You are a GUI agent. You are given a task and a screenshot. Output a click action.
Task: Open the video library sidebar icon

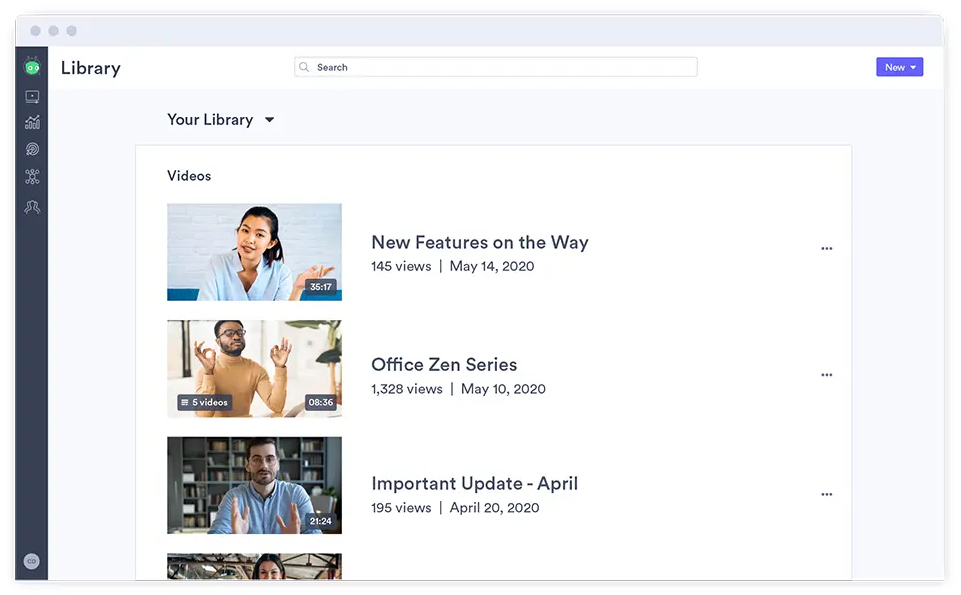coord(32,97)
